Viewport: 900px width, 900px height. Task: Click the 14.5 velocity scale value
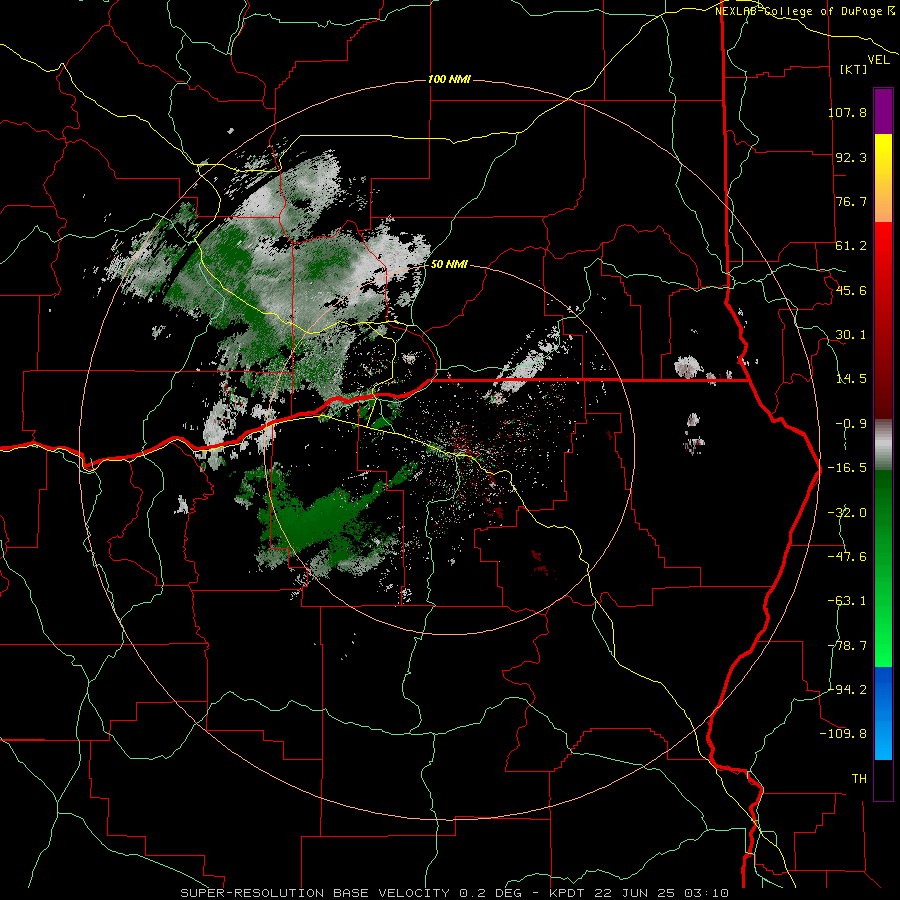851,379
